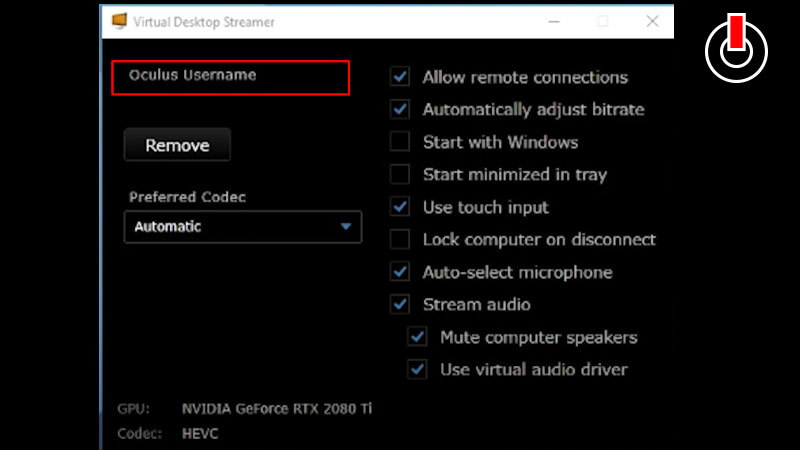Enable Lock computer on disconnect
The image size is (800, 450).
(x=400, y=239)
